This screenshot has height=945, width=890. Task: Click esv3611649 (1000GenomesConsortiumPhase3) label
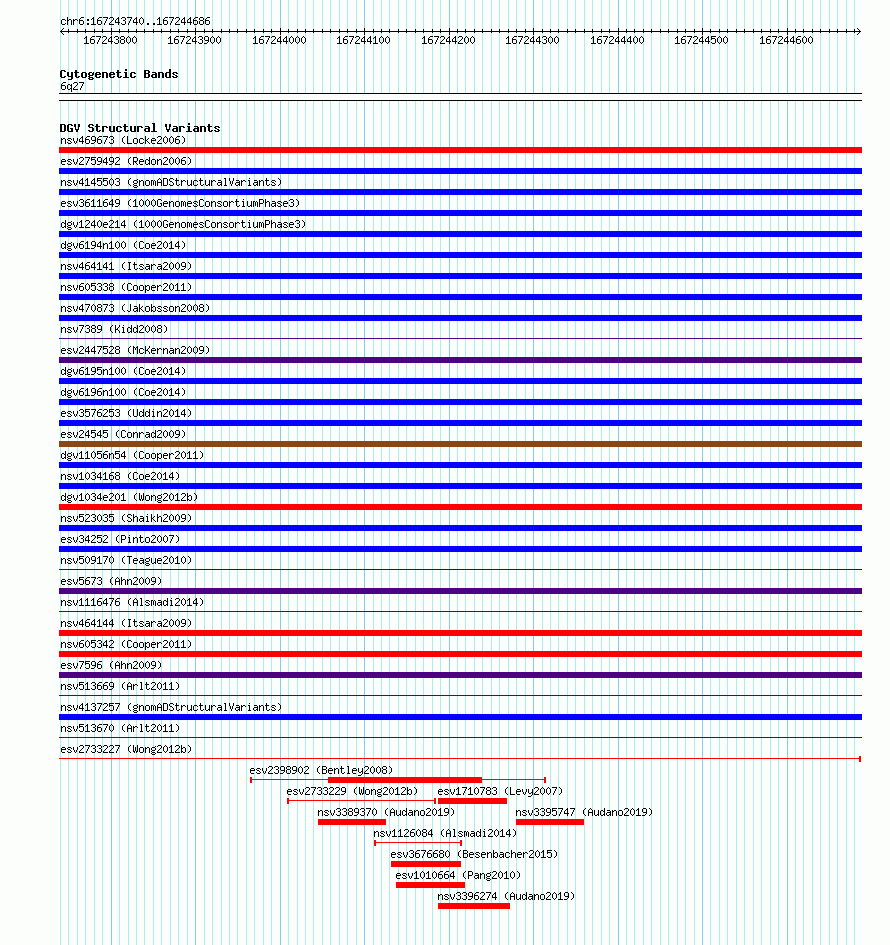[x=180, y=204]
